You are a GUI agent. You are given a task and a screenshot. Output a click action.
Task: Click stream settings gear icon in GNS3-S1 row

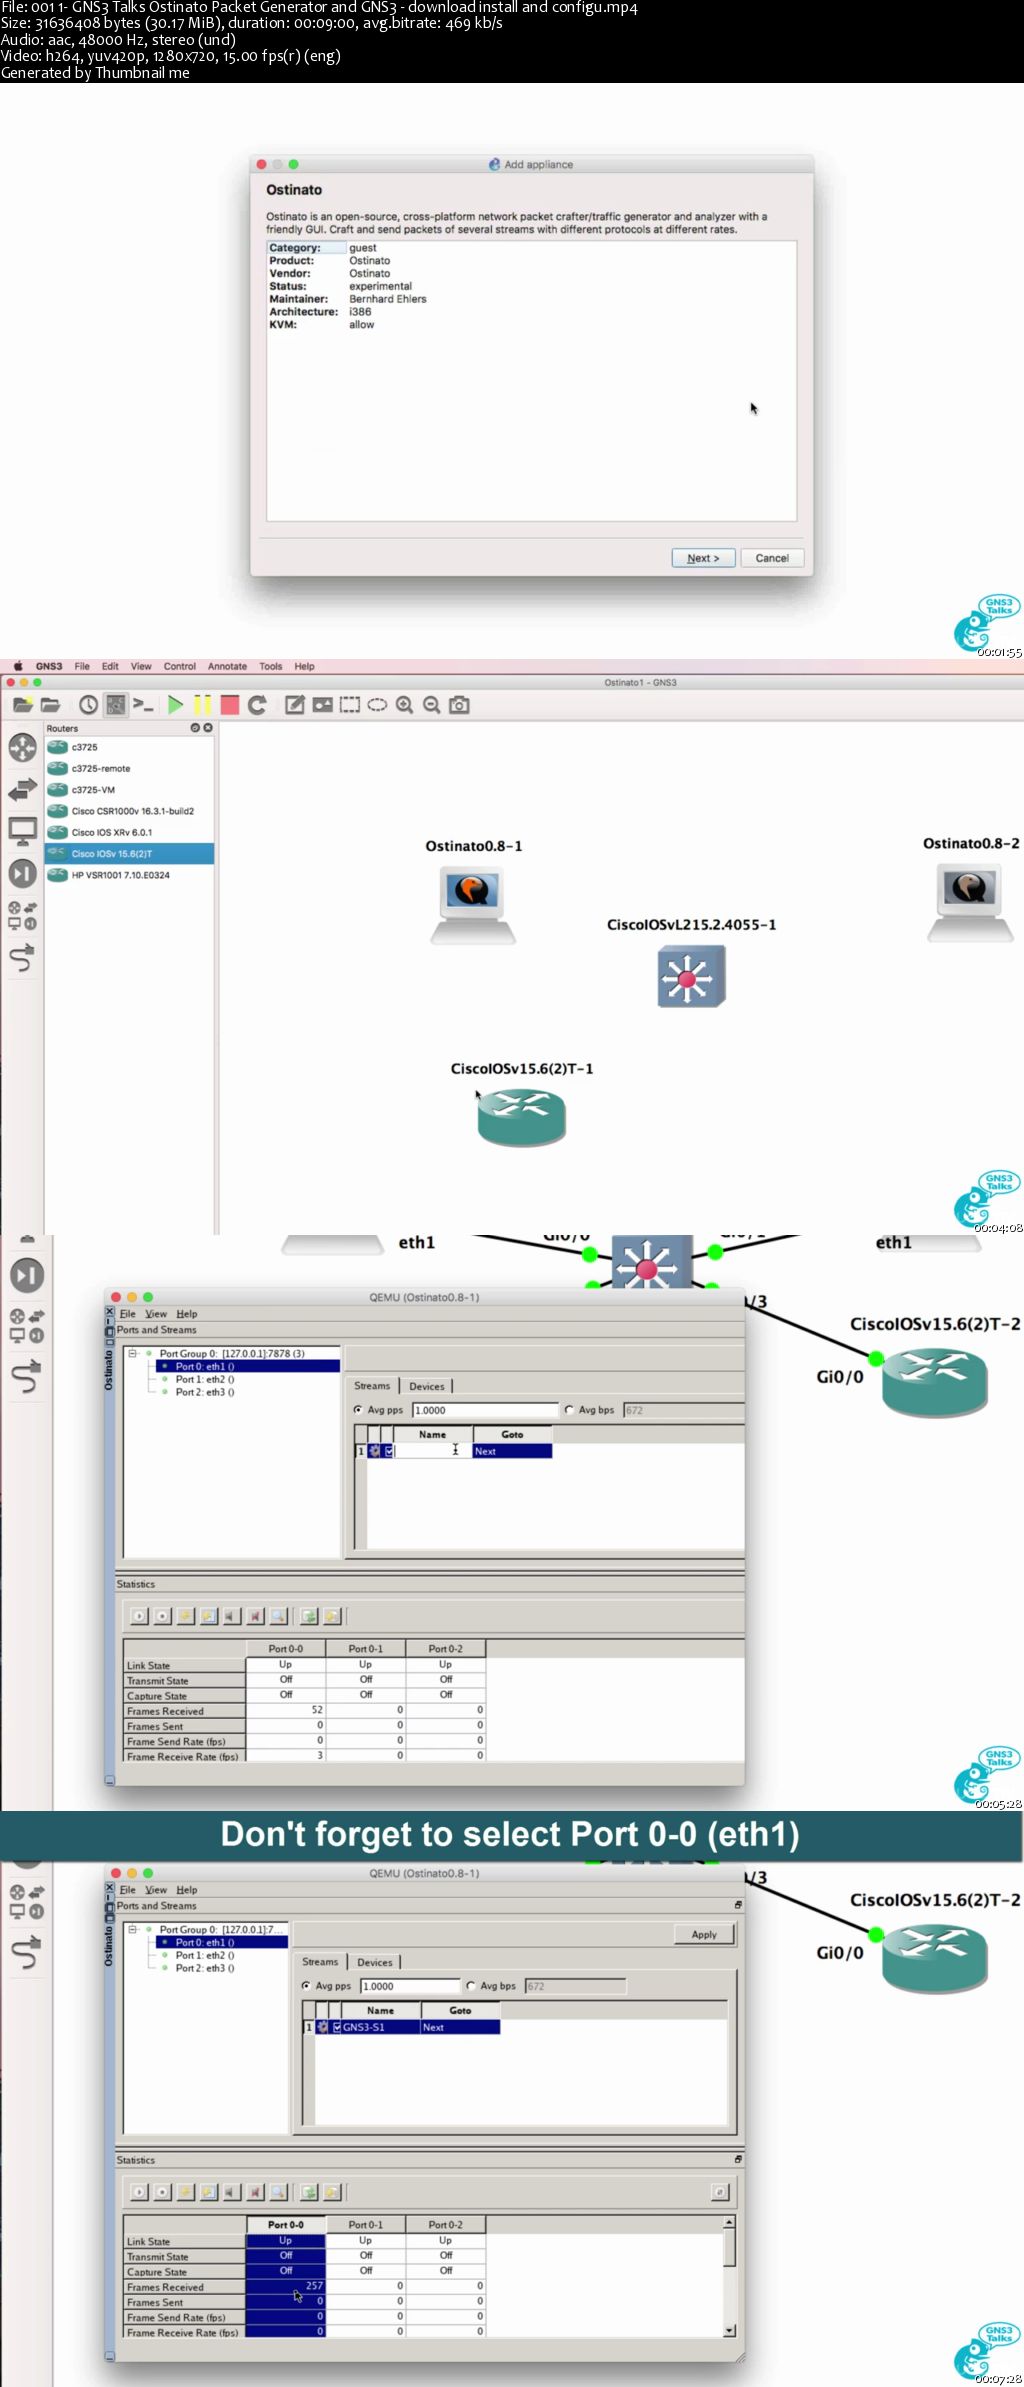pyautogui.click(x=322, y=2027)
